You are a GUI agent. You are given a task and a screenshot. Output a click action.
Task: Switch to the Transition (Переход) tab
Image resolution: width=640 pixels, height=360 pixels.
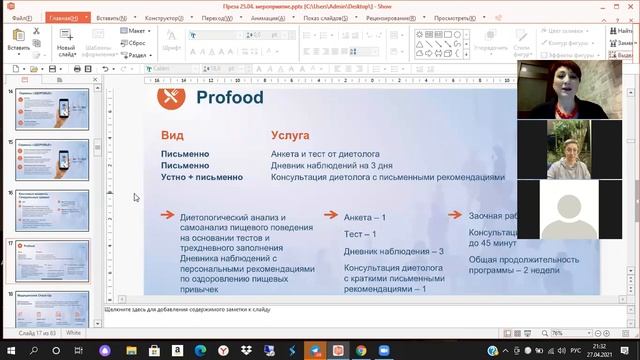pos(217,18)
